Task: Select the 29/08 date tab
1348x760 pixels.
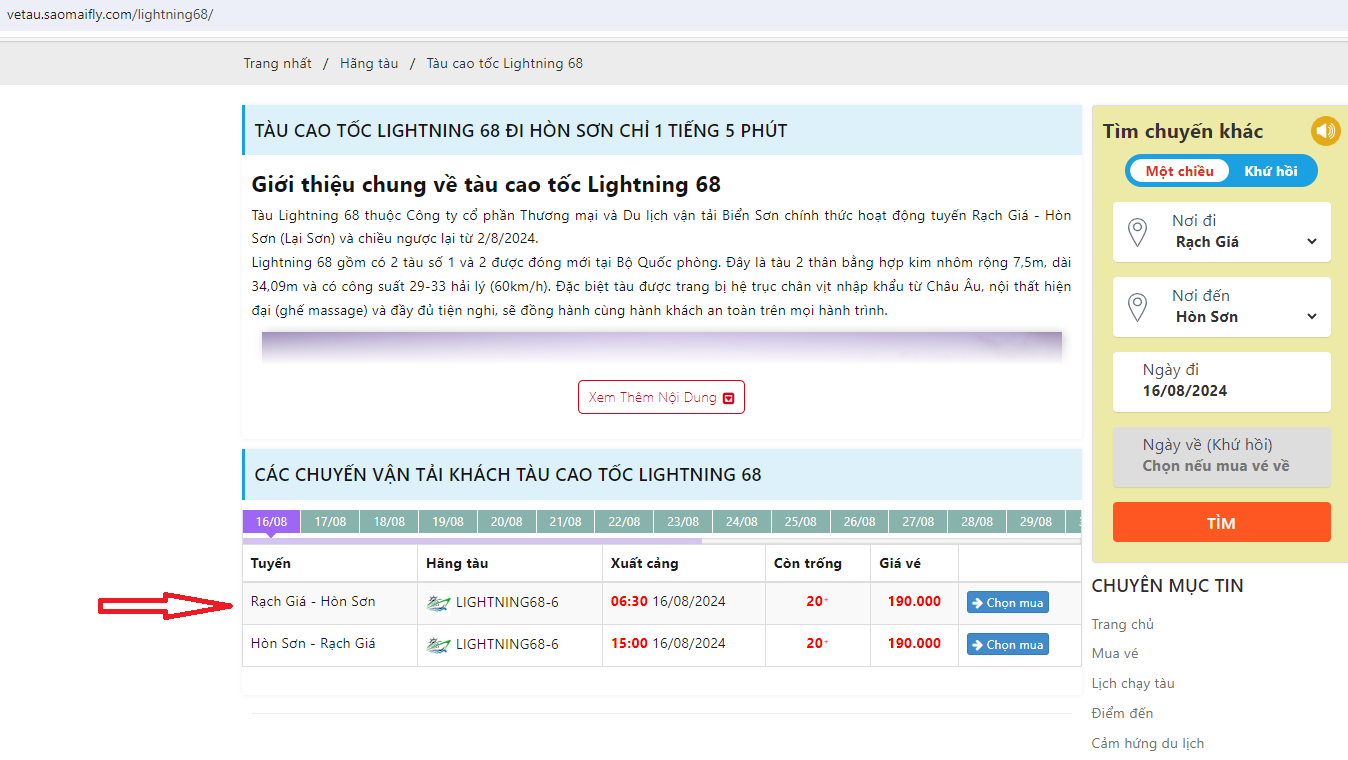Action: click(x=1036, y=522)
